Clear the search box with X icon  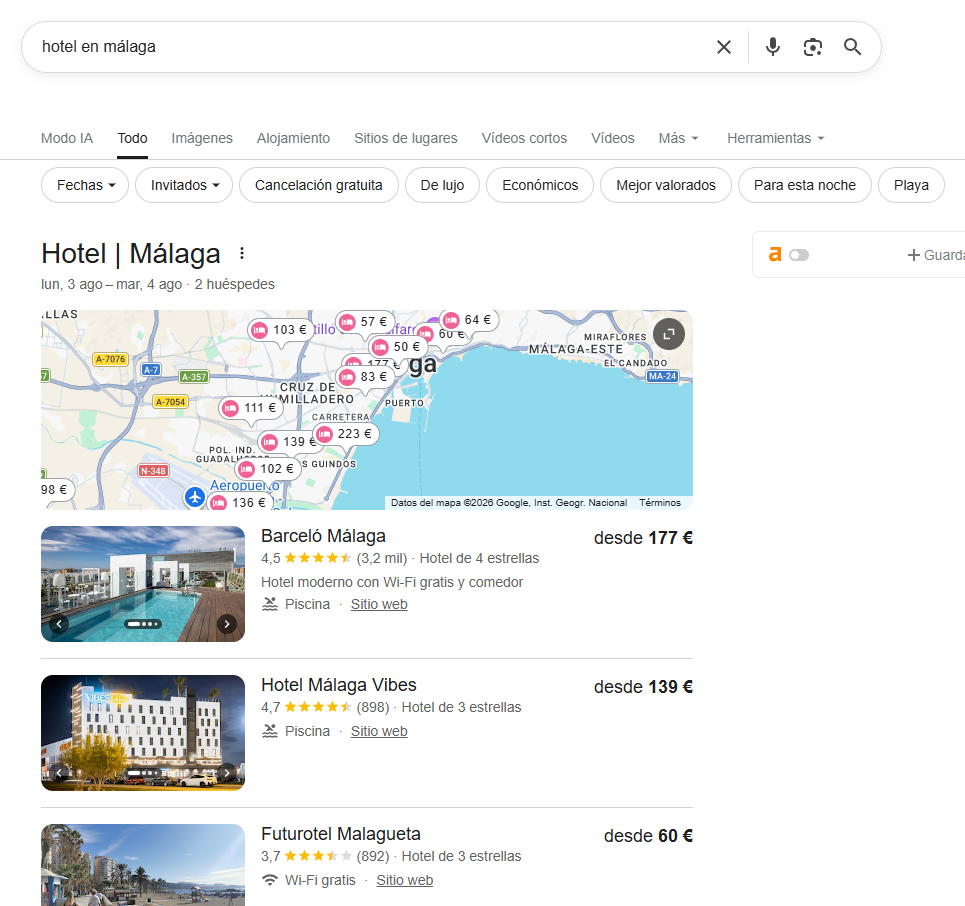(x=724, y=47)
